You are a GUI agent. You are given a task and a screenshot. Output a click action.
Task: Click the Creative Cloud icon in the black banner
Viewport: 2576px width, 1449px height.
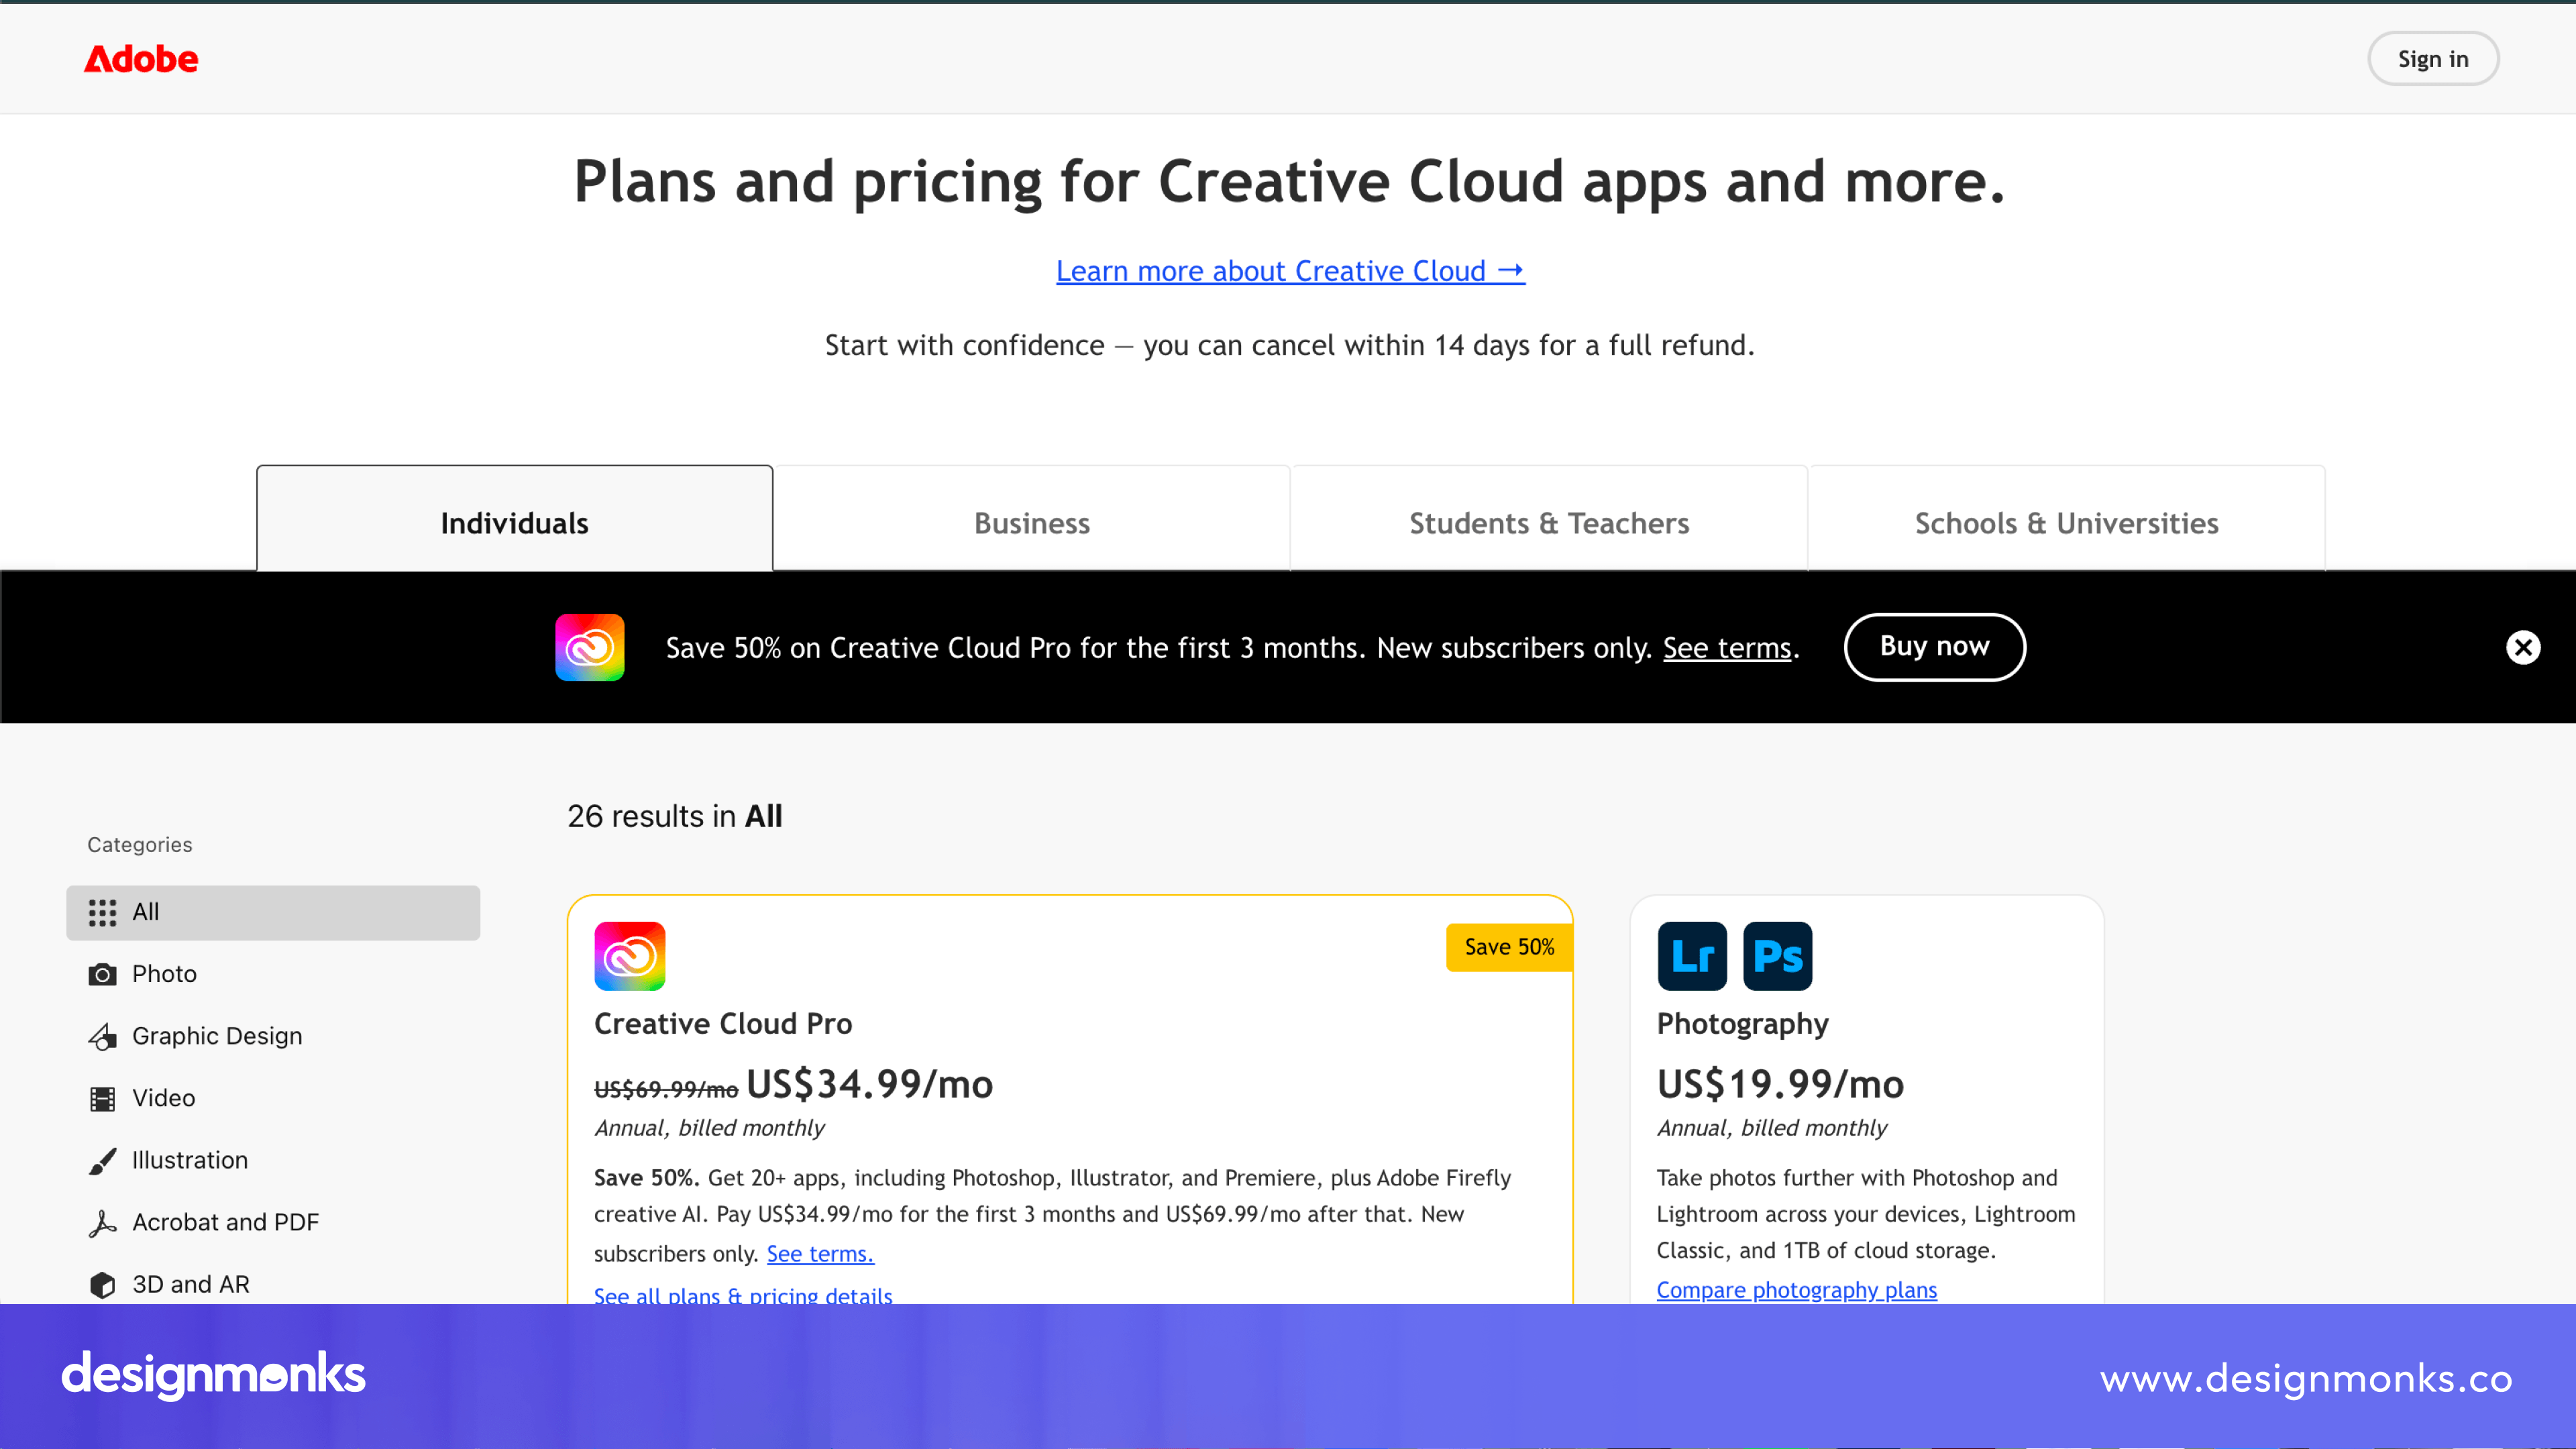pyautogui.click(x=590, y=647)
